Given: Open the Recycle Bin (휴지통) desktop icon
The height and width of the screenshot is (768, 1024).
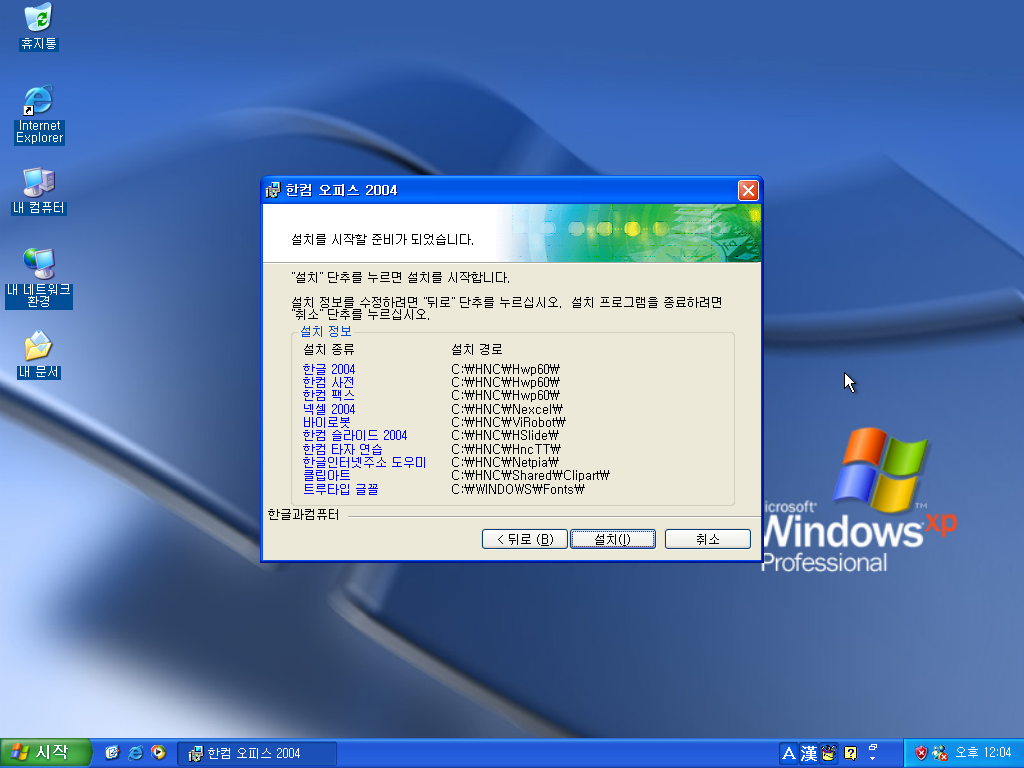Looking at the screenshot, I should coord(39,26).
